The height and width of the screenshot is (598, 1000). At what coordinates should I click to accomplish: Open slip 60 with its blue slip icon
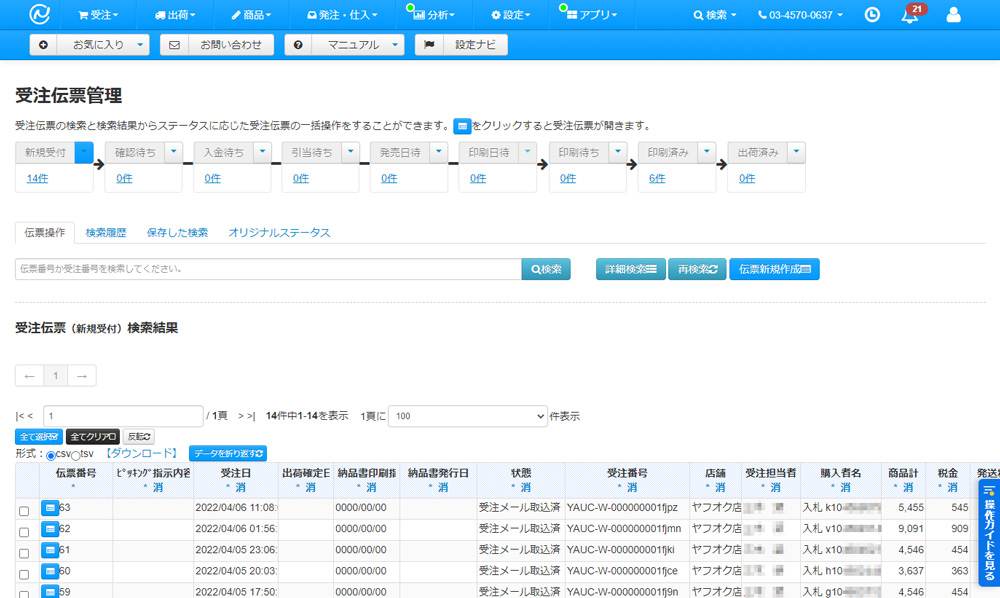[x=50, y=571]
